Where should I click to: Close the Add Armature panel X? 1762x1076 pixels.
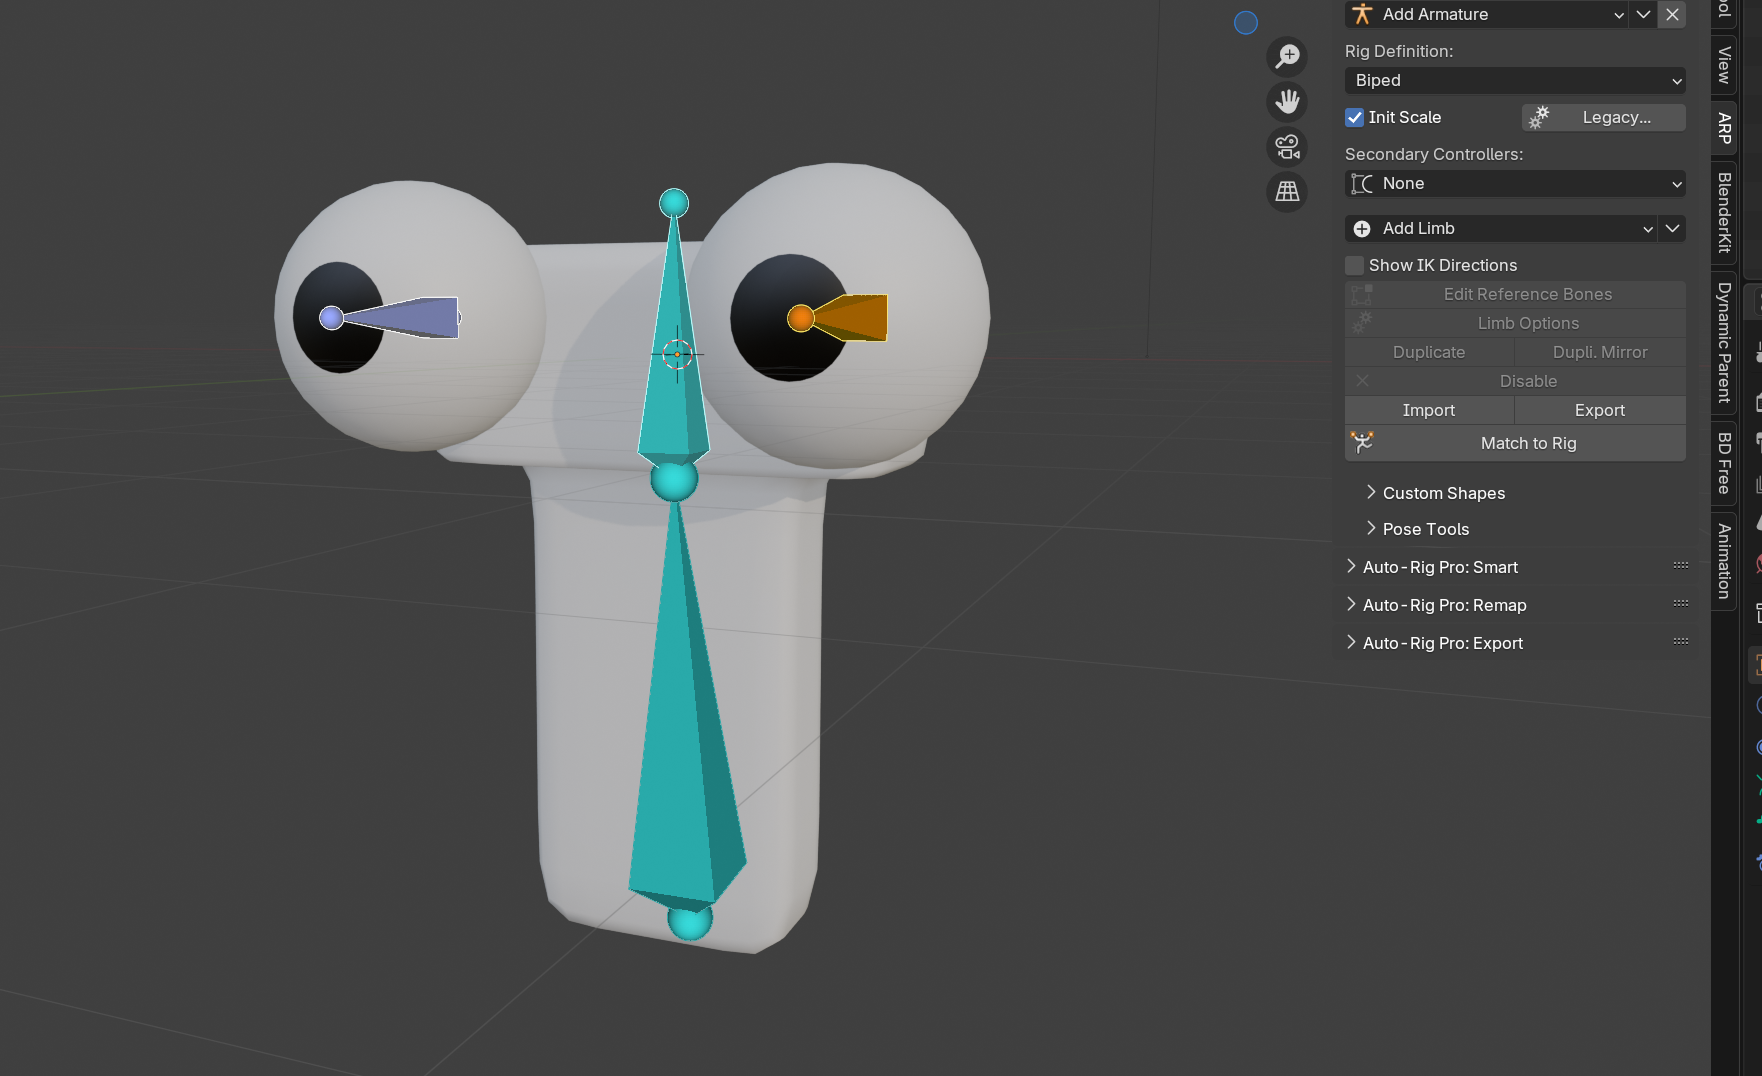(x=1672, y=14)
